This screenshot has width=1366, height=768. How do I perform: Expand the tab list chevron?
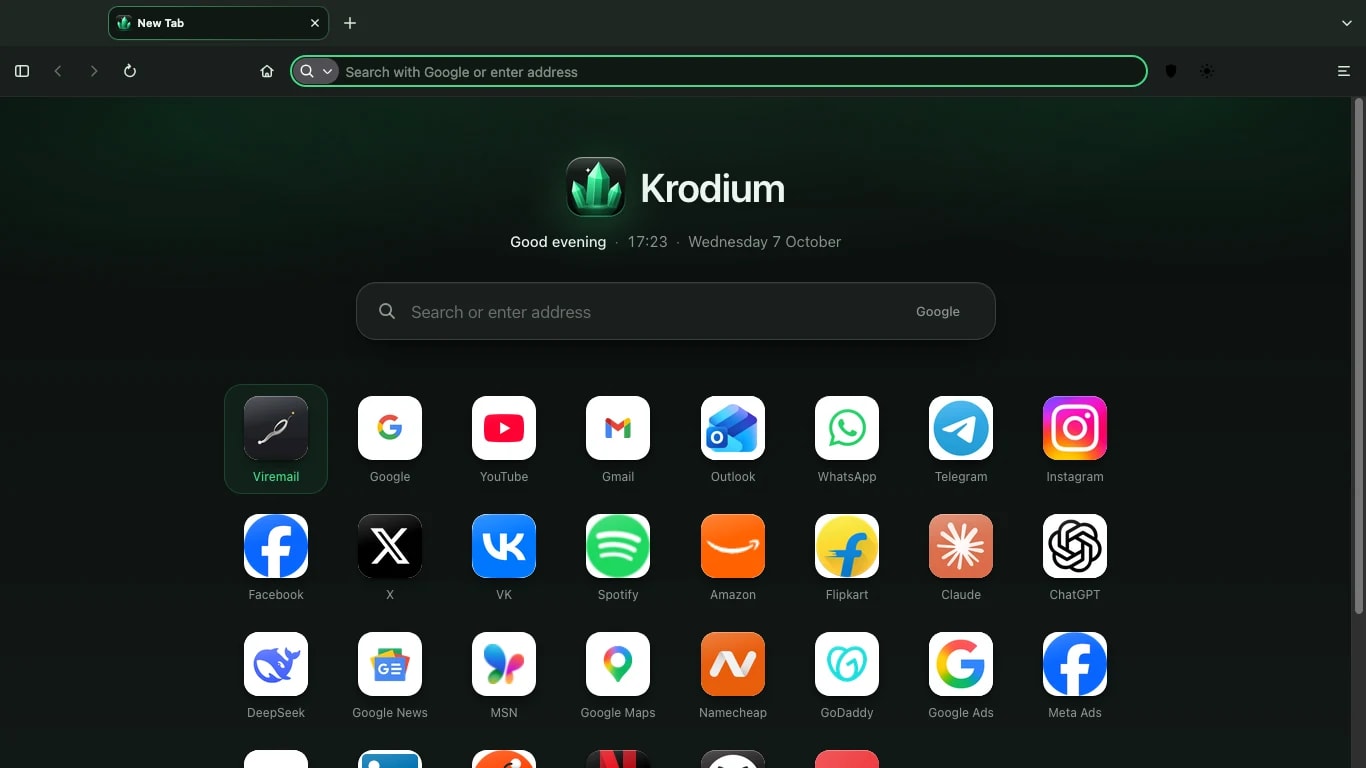1347,23
